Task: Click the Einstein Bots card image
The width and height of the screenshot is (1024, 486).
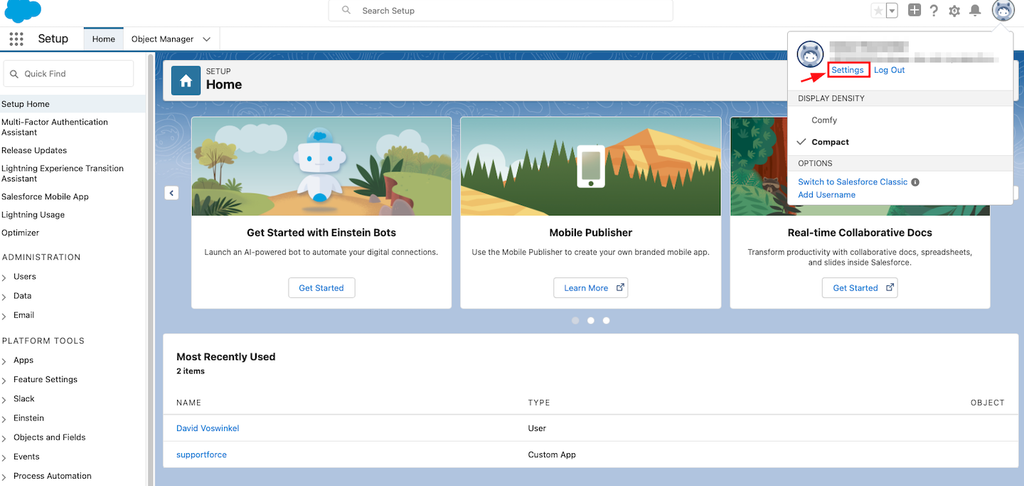Action: [321, 167]
